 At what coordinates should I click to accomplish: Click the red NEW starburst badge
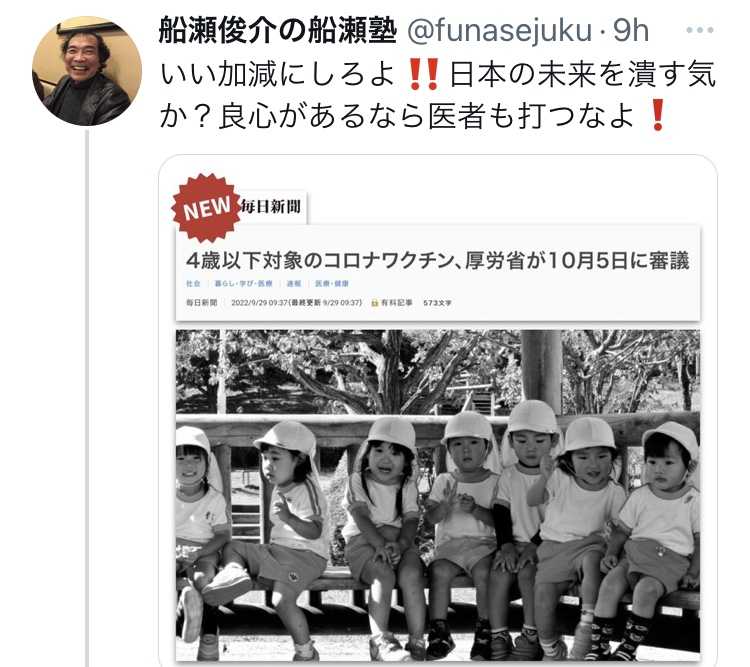point(207,208)
